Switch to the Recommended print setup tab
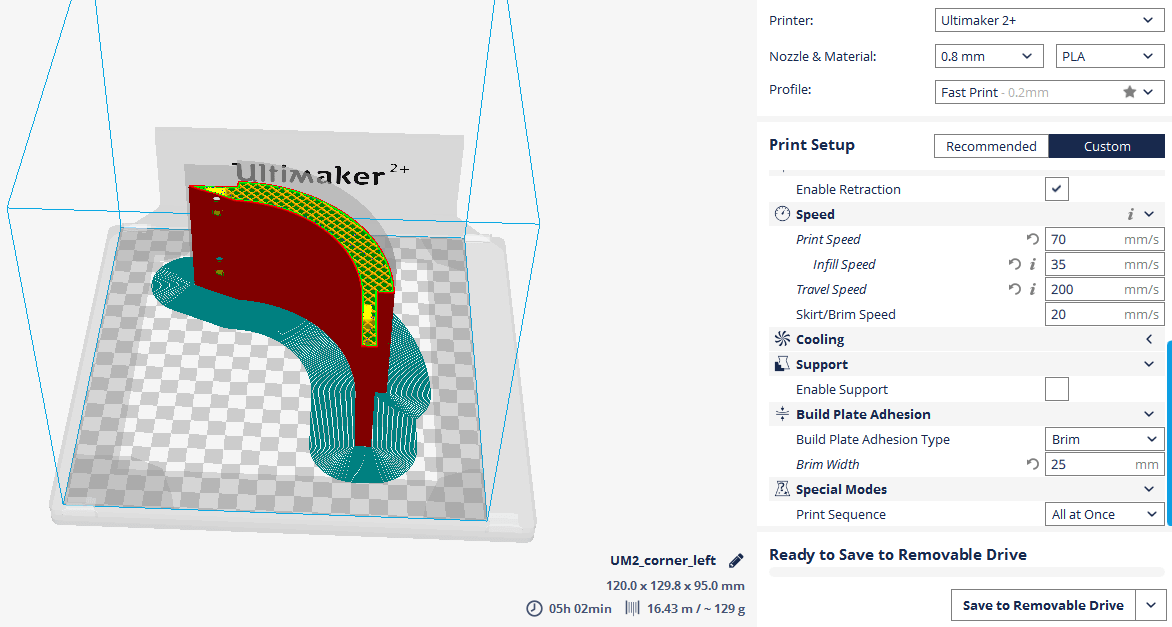Screen dimensions: 1172x627 pos(991,146)
